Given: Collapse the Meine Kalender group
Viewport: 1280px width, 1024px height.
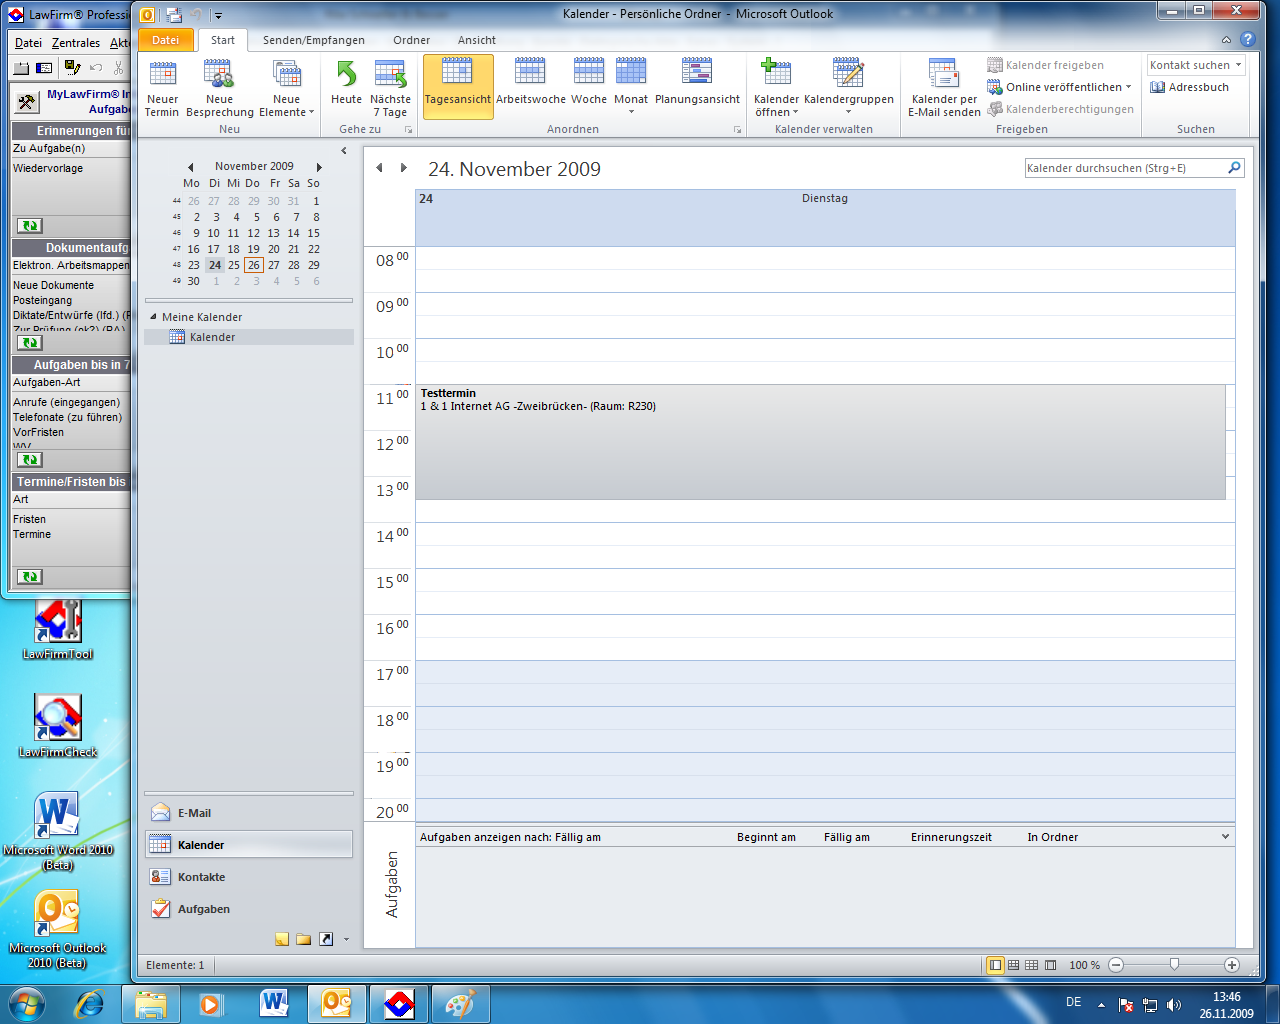Looking at the screenshot, I should click(x=154, y=317).
